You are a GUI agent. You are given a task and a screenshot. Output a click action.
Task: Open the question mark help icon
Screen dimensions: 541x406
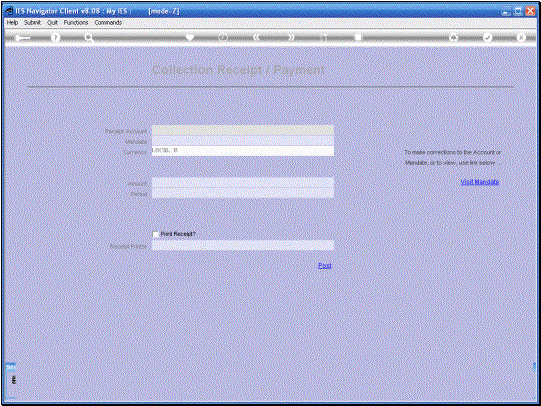point(55,38)
